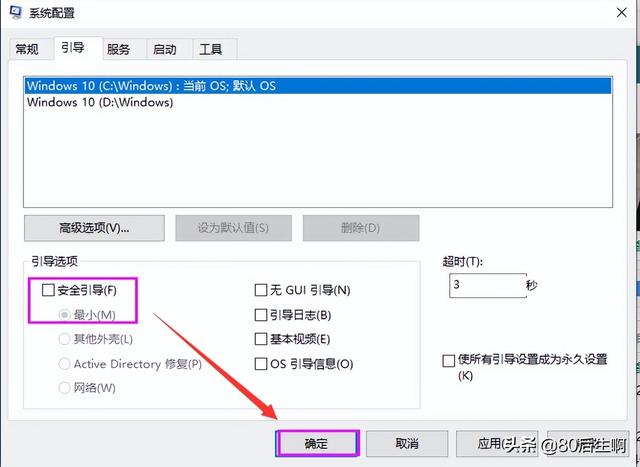Screen dimensions: 640x467
Task: Click the 取消 cancel button
Action: tap(407, 443)
